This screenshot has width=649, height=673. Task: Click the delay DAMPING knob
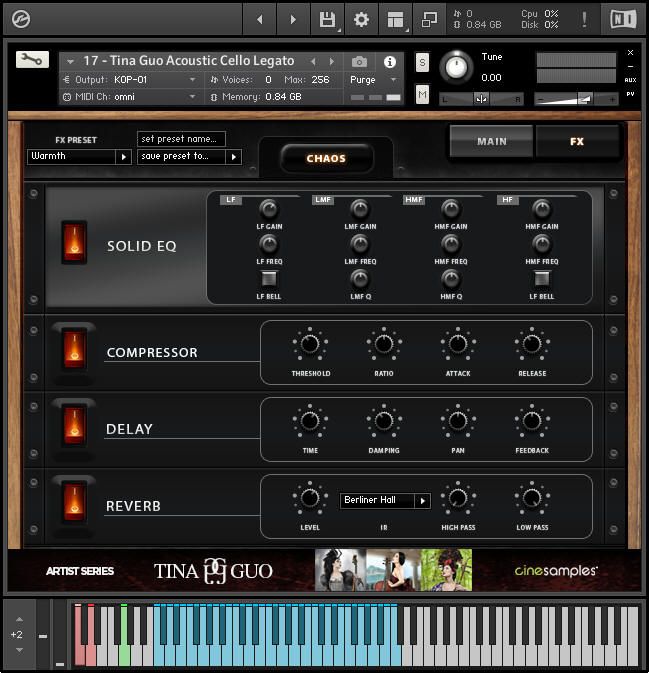384,421
